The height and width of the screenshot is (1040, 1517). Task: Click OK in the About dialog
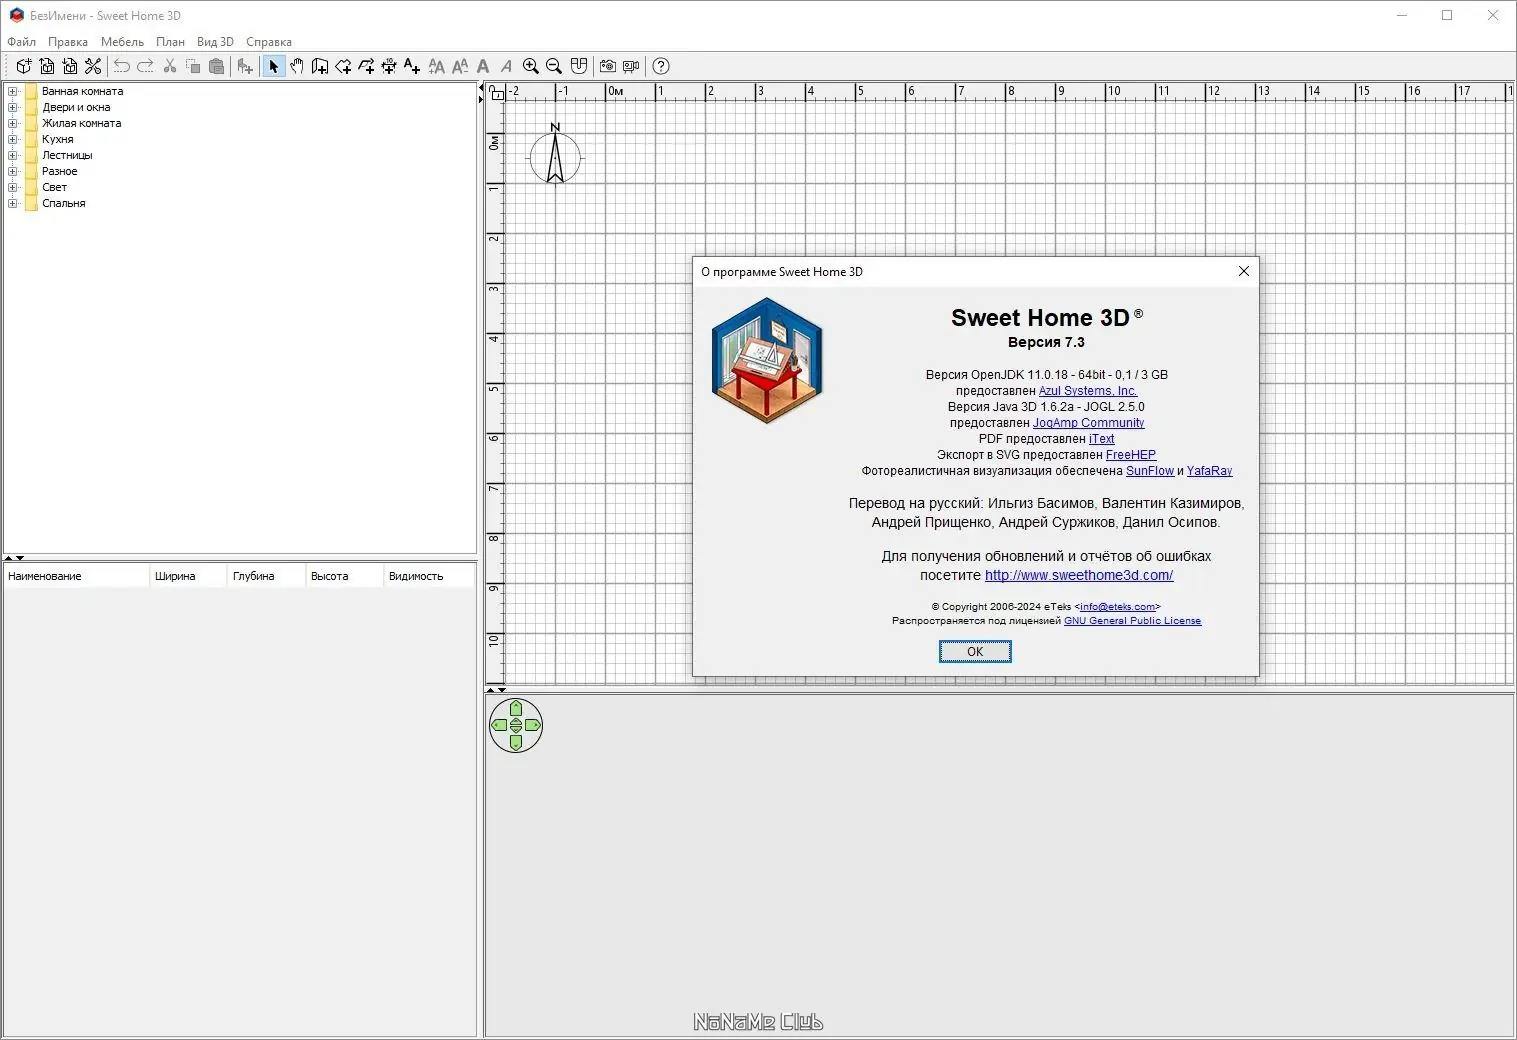(975, 652)
